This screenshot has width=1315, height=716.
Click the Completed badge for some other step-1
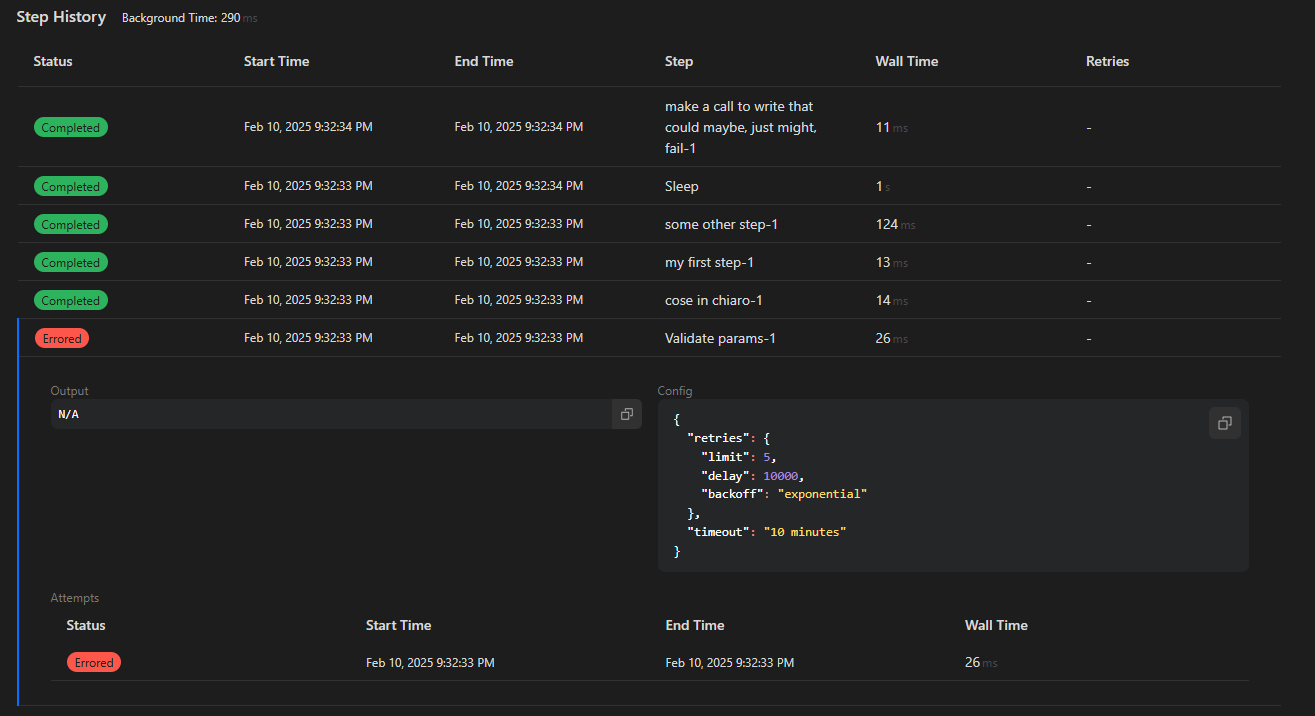(70, 225)
